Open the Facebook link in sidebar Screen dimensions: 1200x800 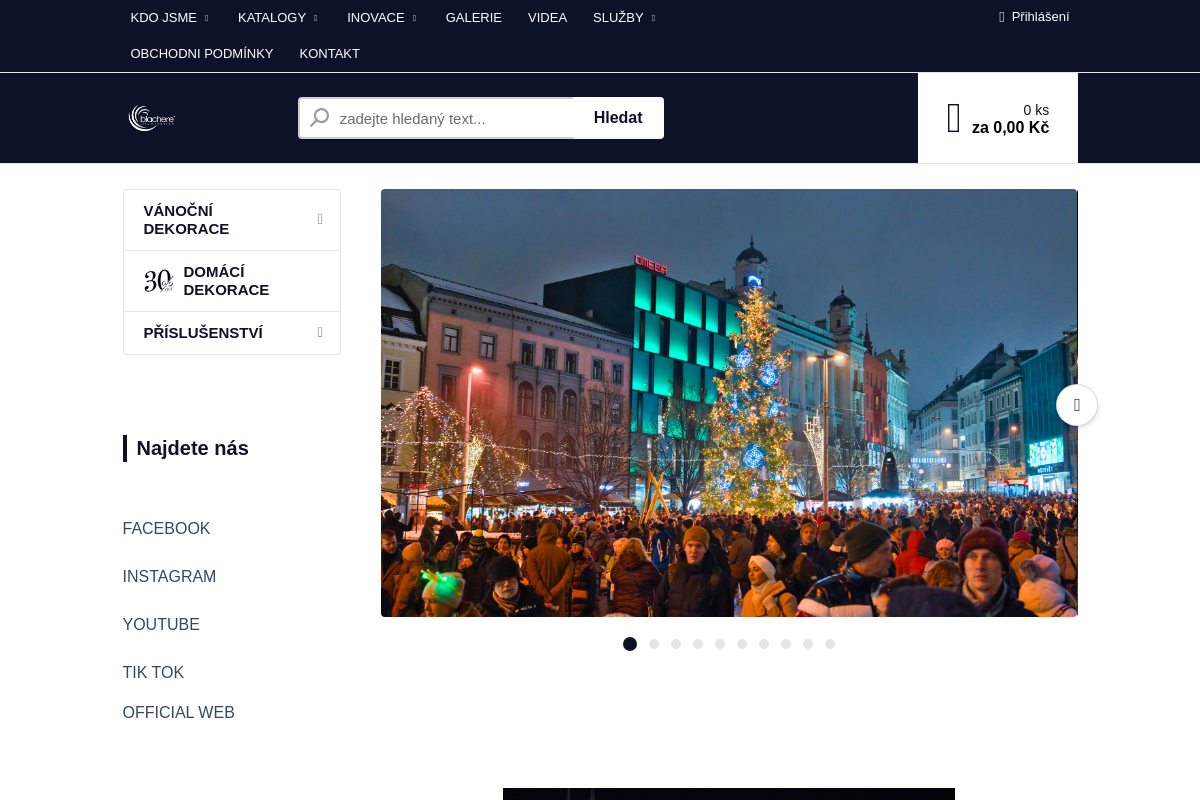[166, 528]
